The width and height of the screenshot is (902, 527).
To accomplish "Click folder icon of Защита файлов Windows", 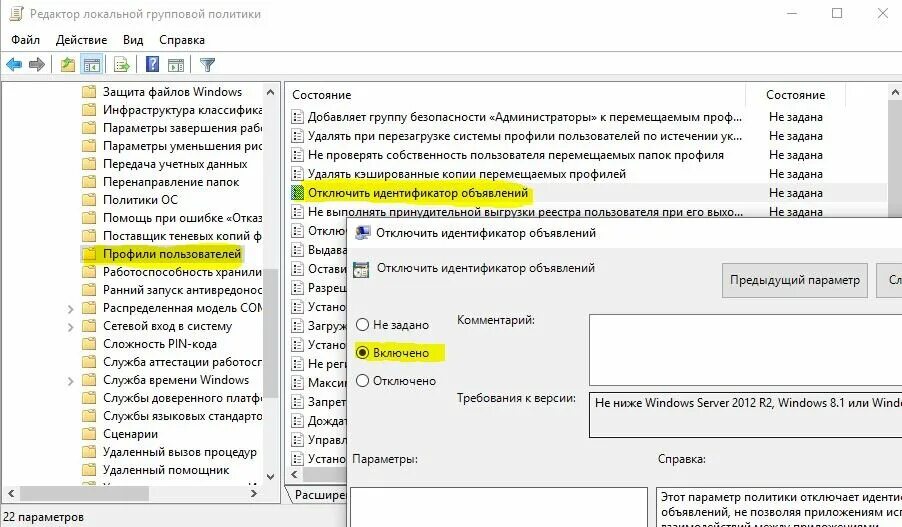I will click(x=89, y=92).
